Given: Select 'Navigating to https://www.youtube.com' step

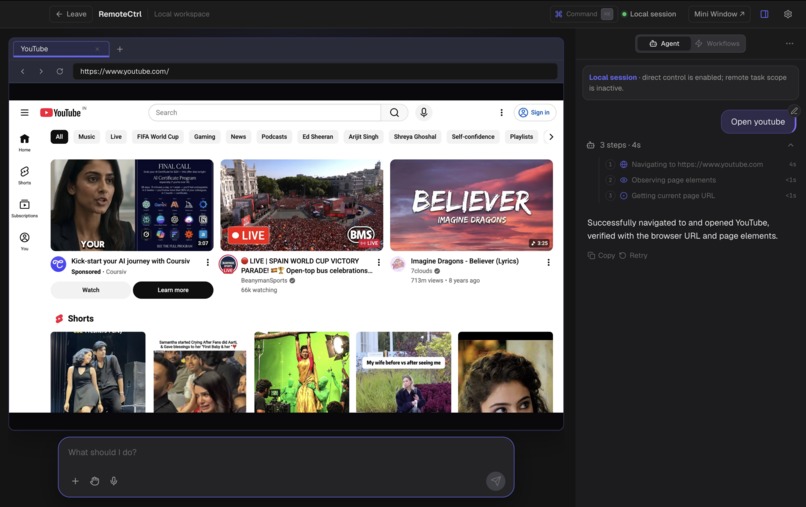Looking at the screenshot, I should tap(697, 165).
